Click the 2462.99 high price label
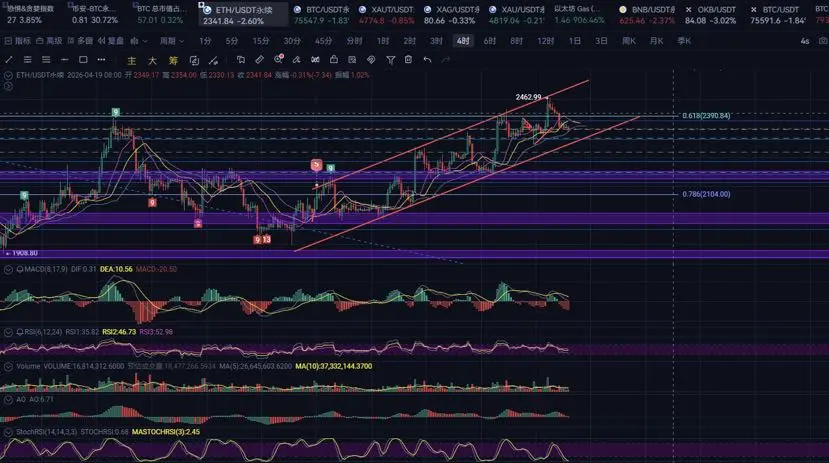 (528, 97)
